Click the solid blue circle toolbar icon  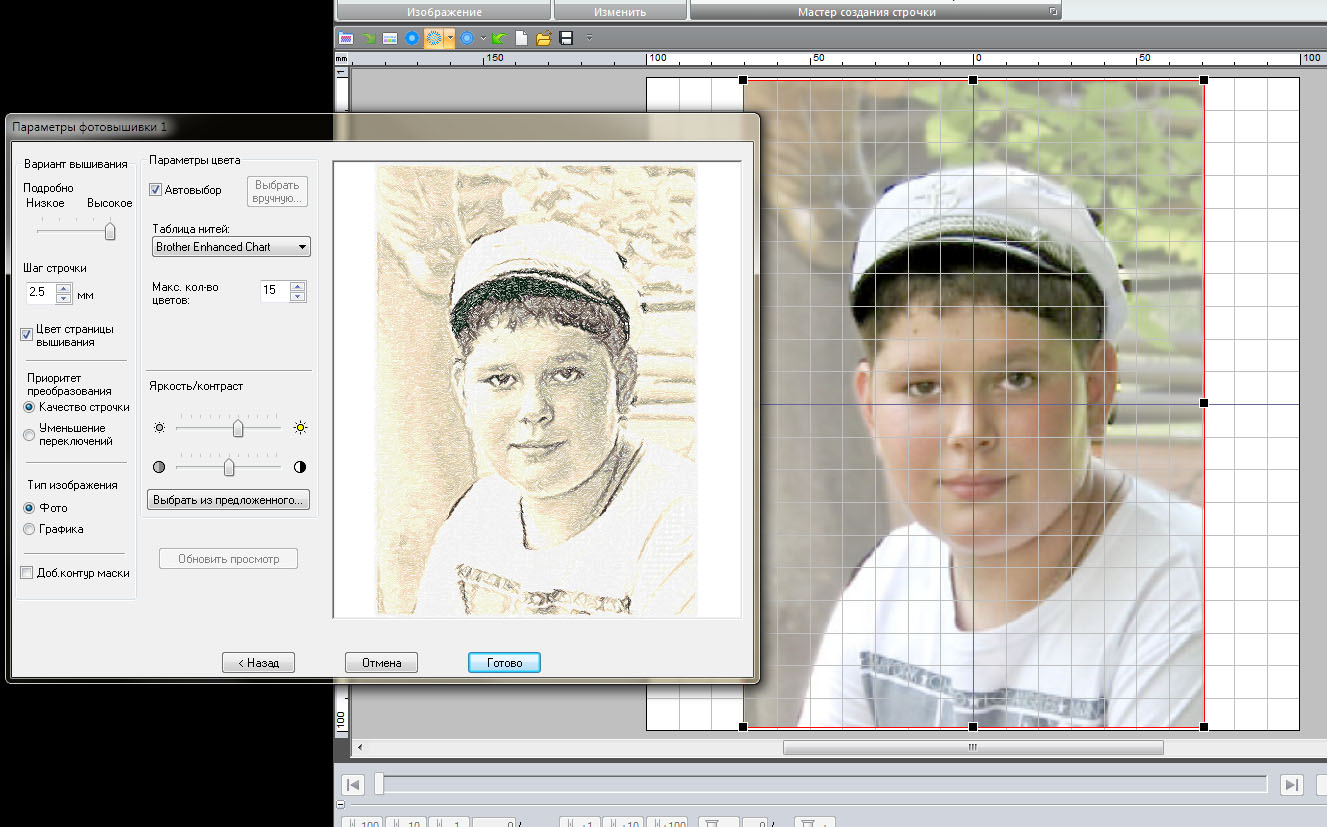[411, 38]
